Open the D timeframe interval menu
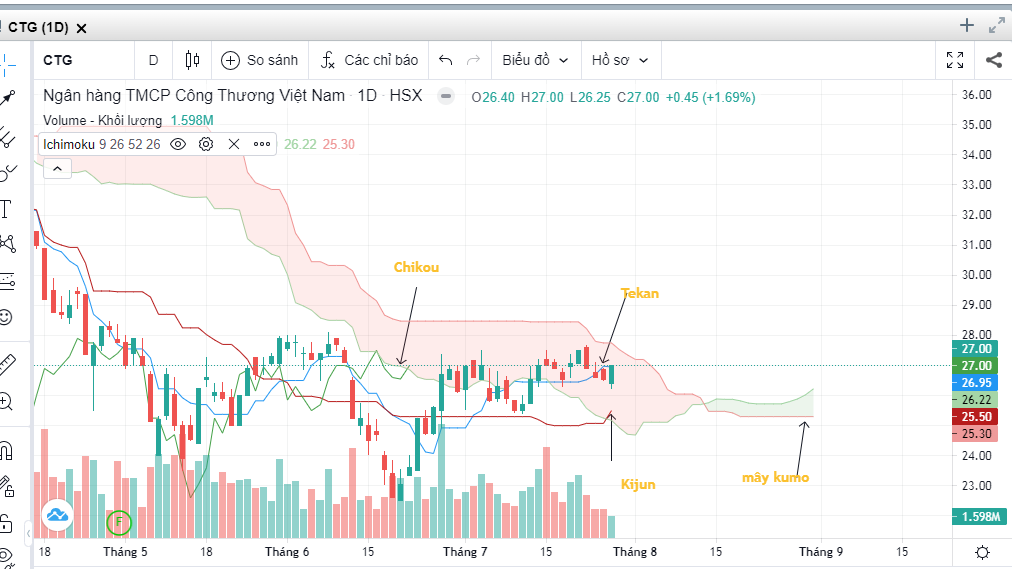Screen dimensions: 1012x569 coord(153,60)
